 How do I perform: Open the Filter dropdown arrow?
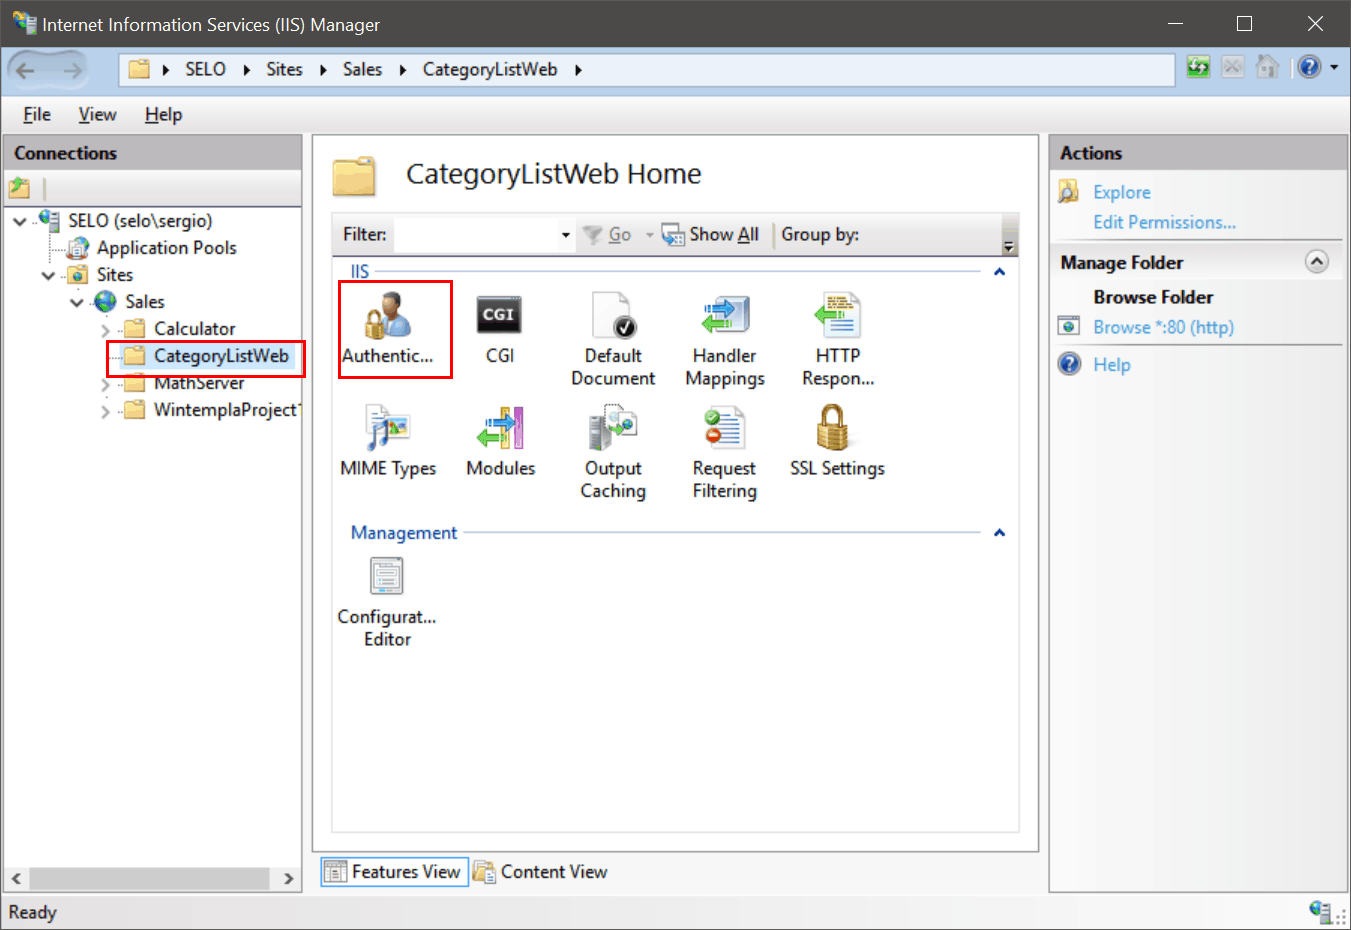pos(565,235)
